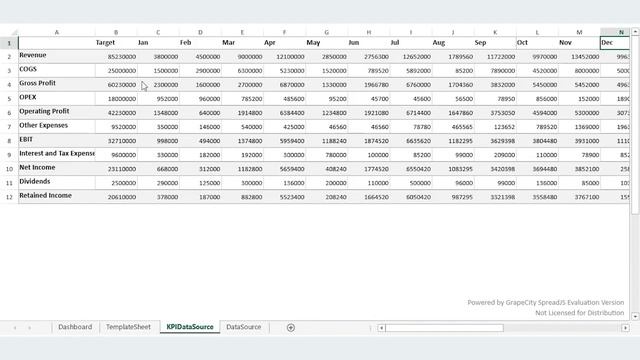Select the Net Income row label
The height and width of the screenshot is (360, 640).
coord(57,169)
